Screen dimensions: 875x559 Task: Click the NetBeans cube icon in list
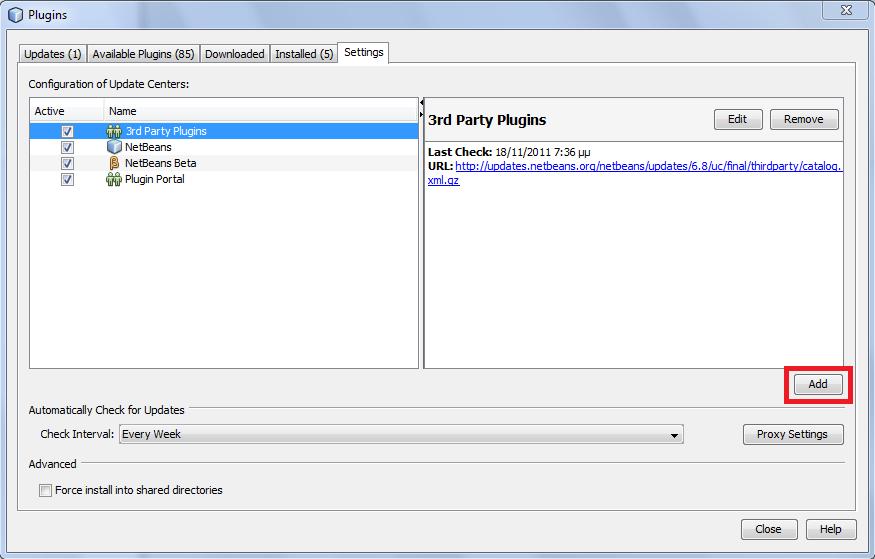point(114,147)
